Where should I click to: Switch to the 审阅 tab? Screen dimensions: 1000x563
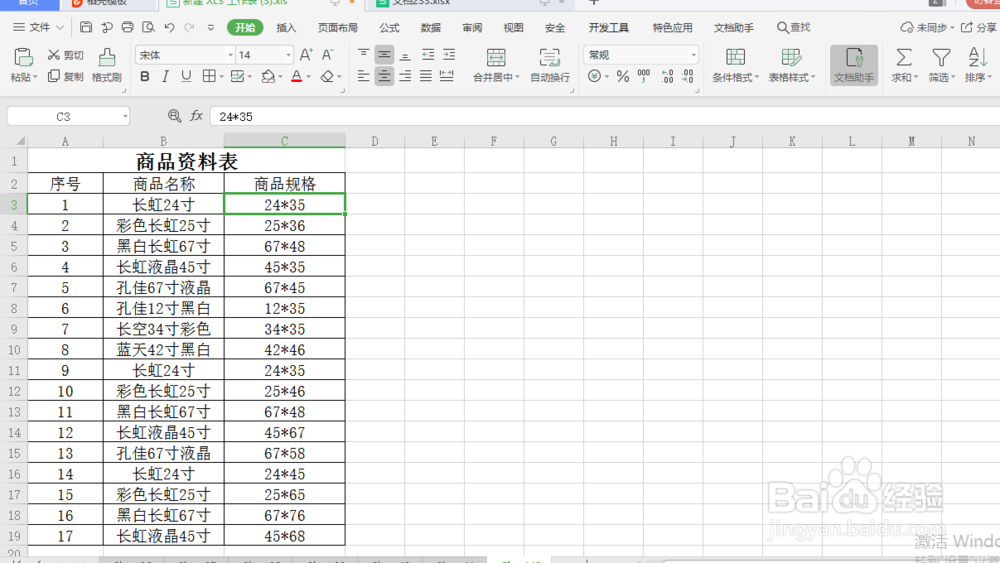[472, 27]
